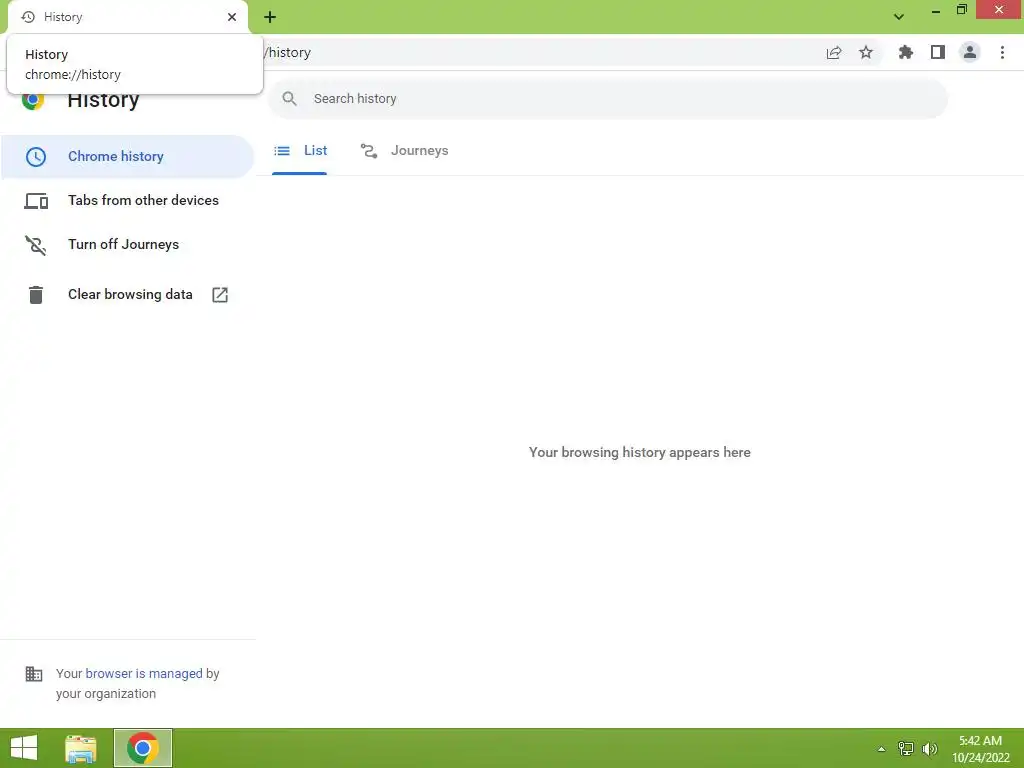Click the Journeys-off icon in sidebar
The image size is (1024, 768).
coord(36,246)
